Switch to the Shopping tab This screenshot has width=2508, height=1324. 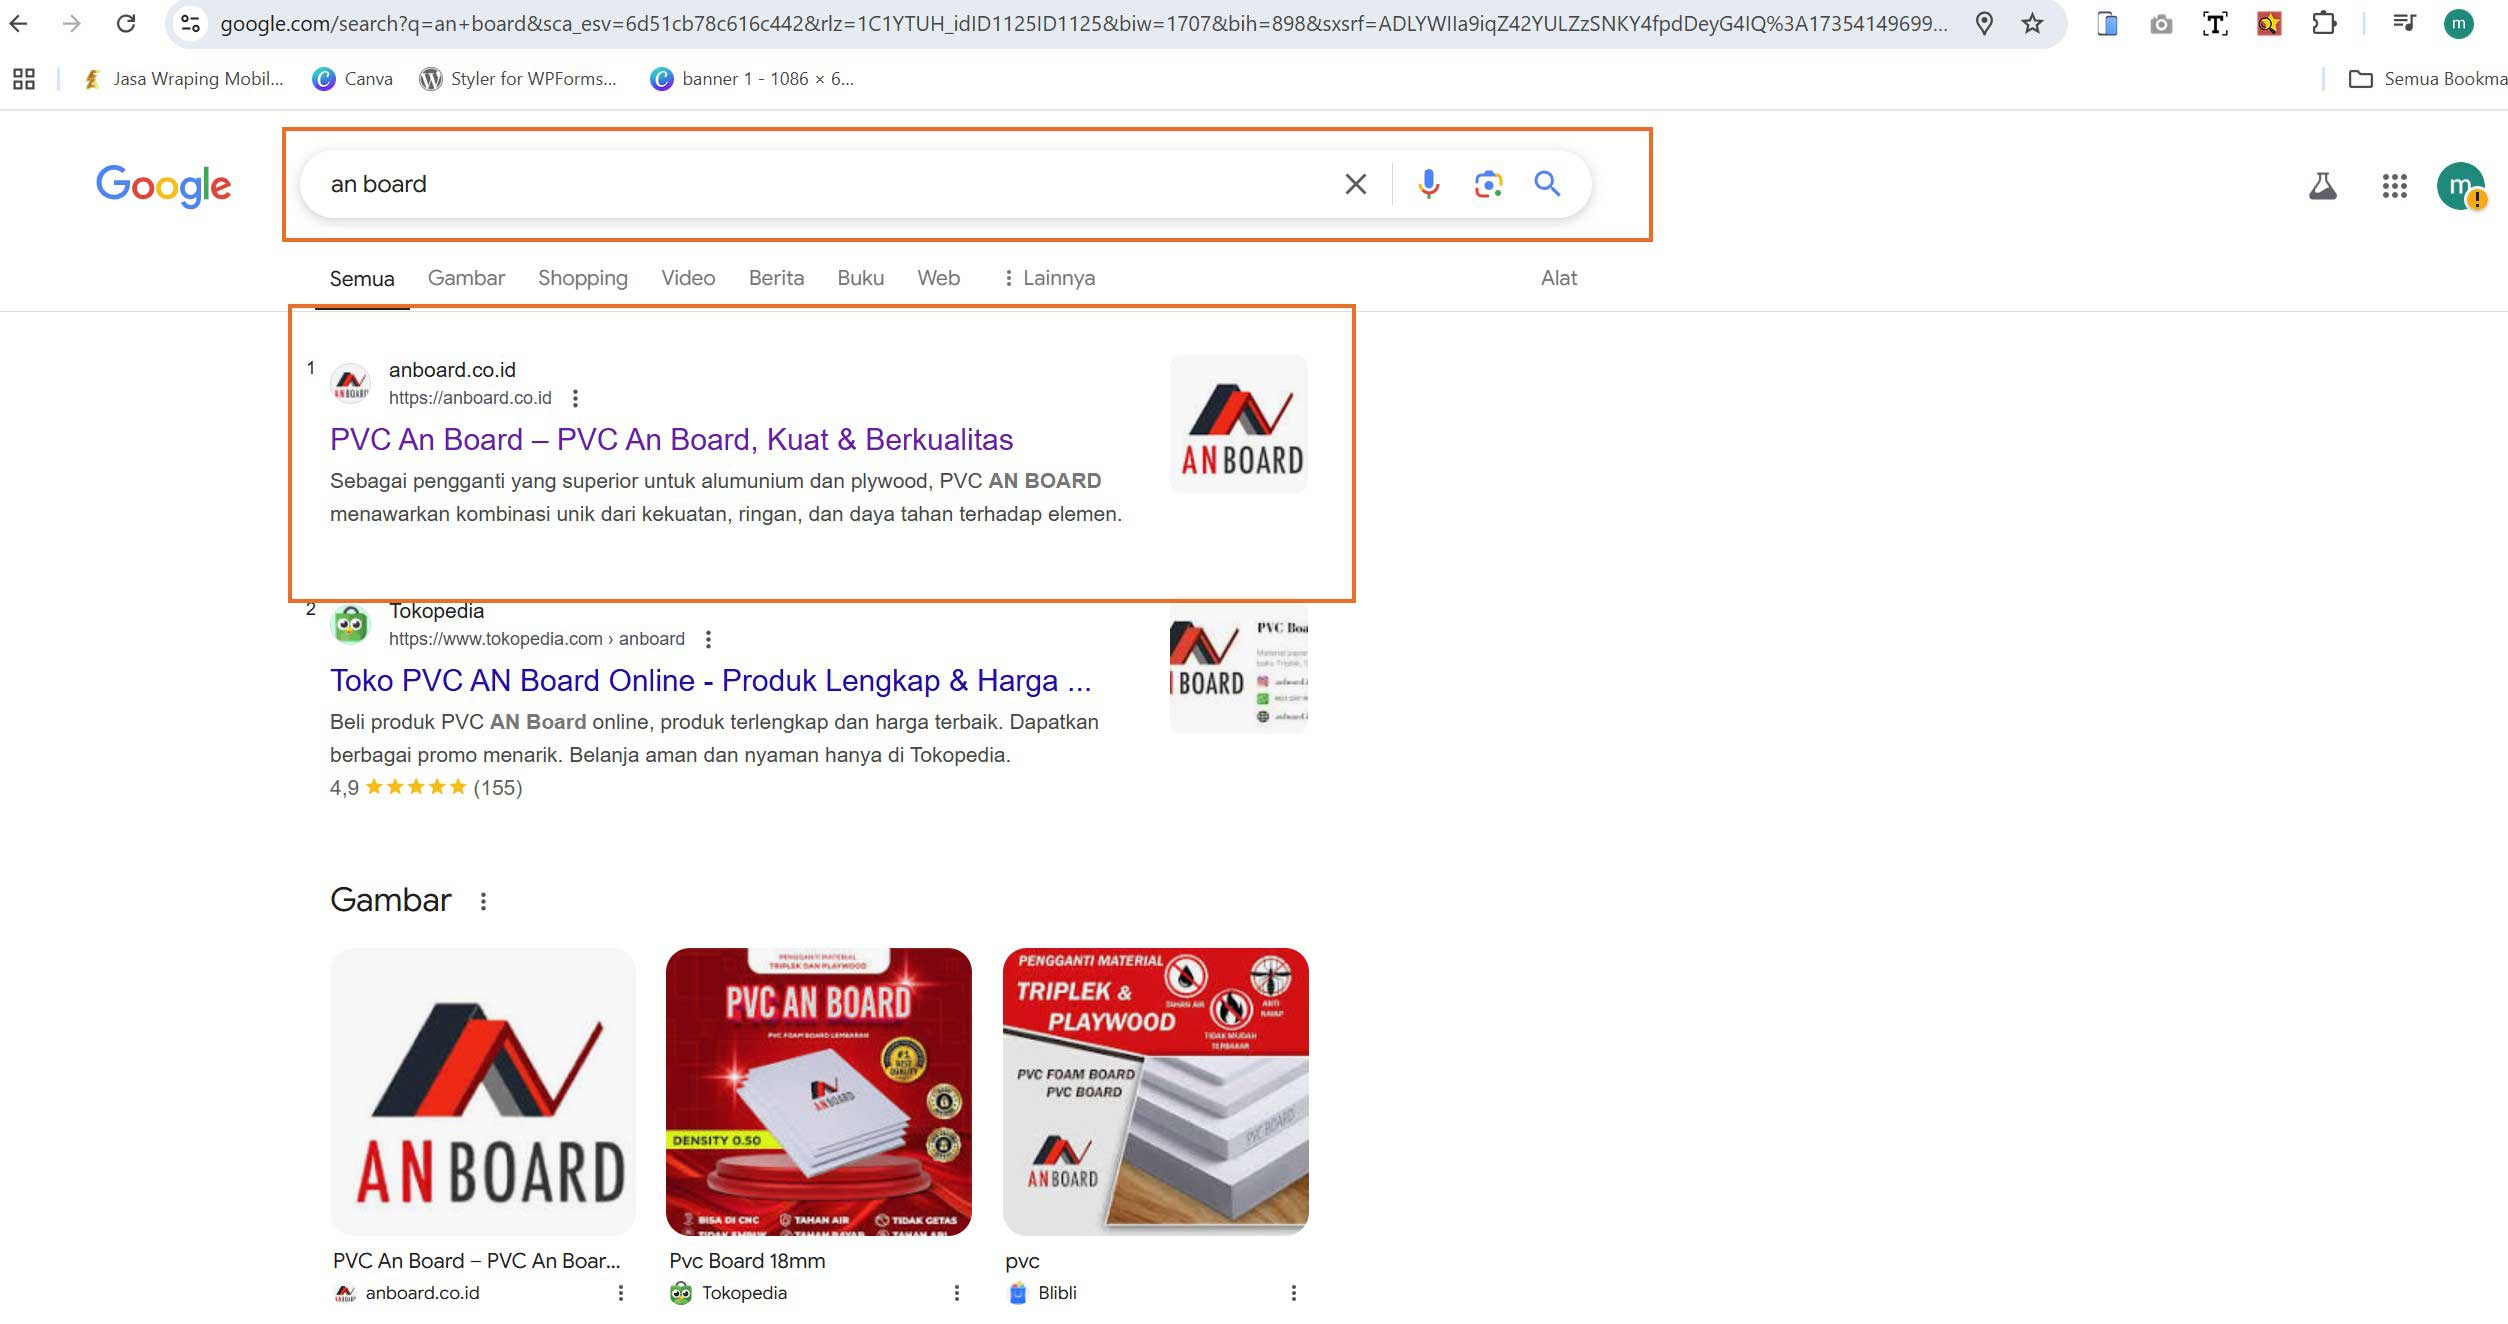coord(583,278)
